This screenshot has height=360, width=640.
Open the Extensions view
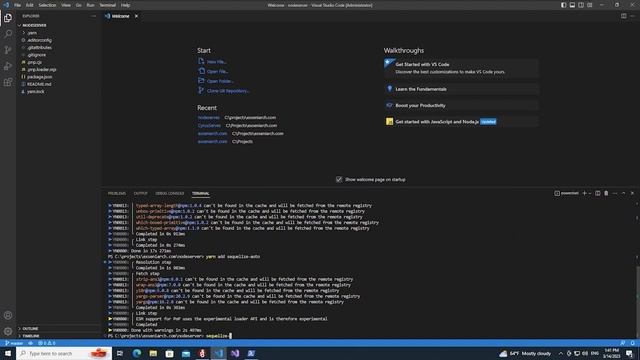coord(8,82)
